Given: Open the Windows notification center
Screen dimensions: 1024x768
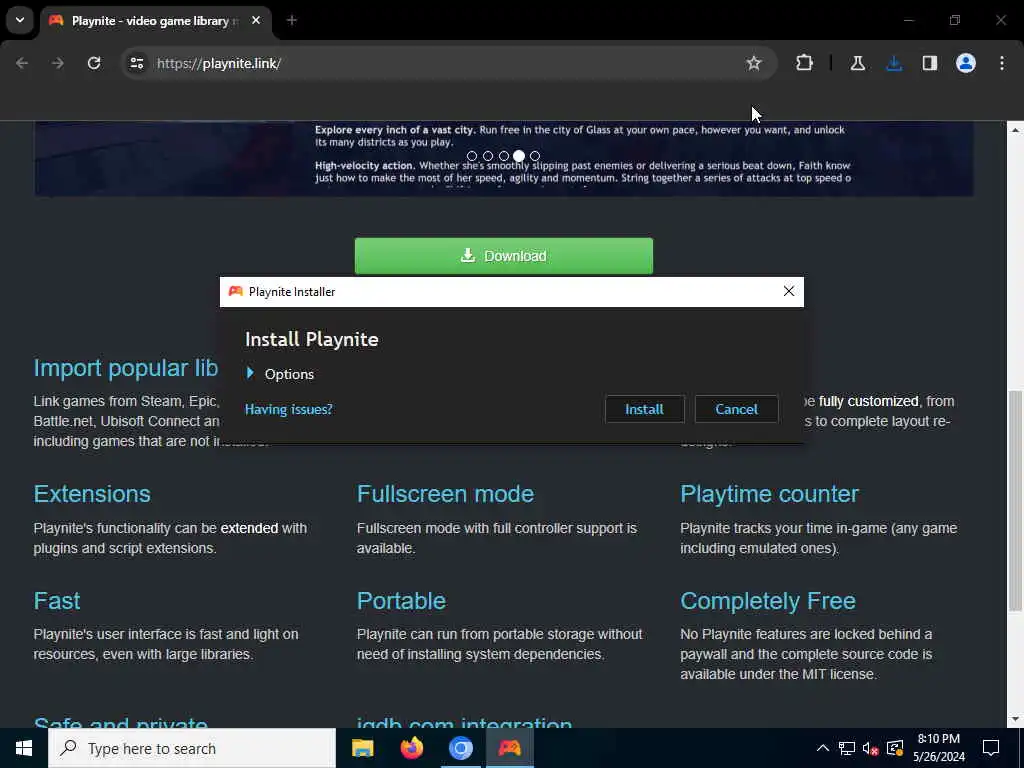Looking at the screenshot, I should click(991, 748).
